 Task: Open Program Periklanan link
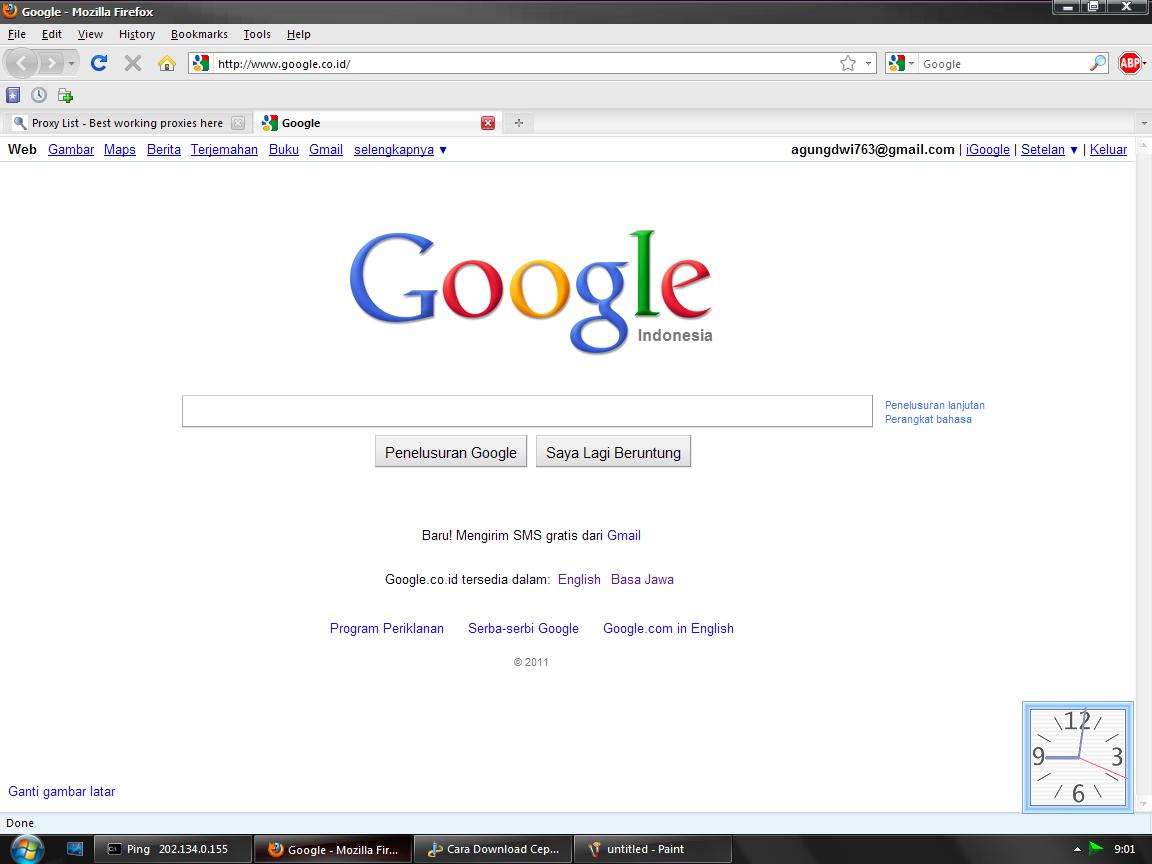pos(386,628)
